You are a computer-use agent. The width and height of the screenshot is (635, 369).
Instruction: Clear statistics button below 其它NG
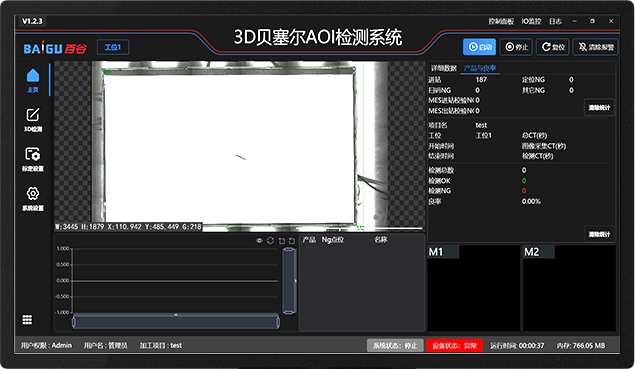coord(599,107)
